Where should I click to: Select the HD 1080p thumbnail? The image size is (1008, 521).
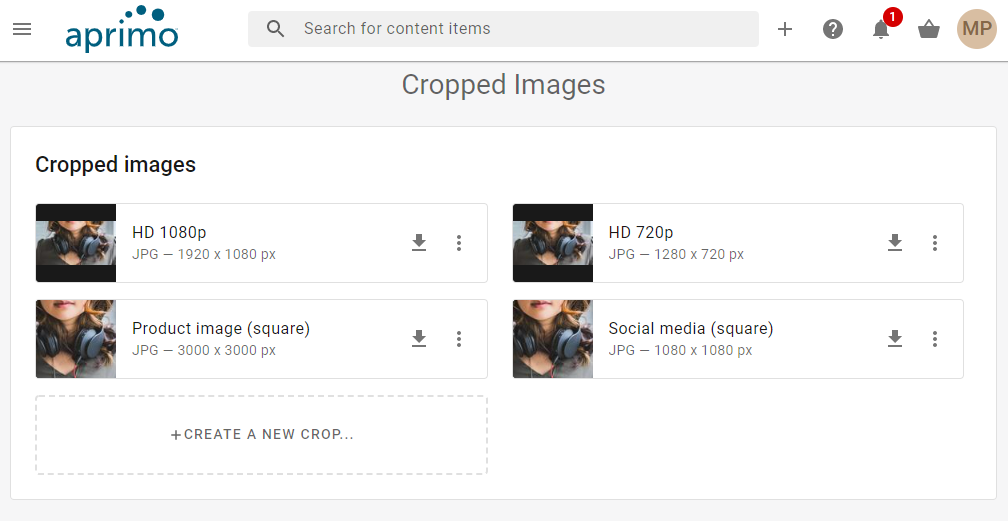(76, 243)
